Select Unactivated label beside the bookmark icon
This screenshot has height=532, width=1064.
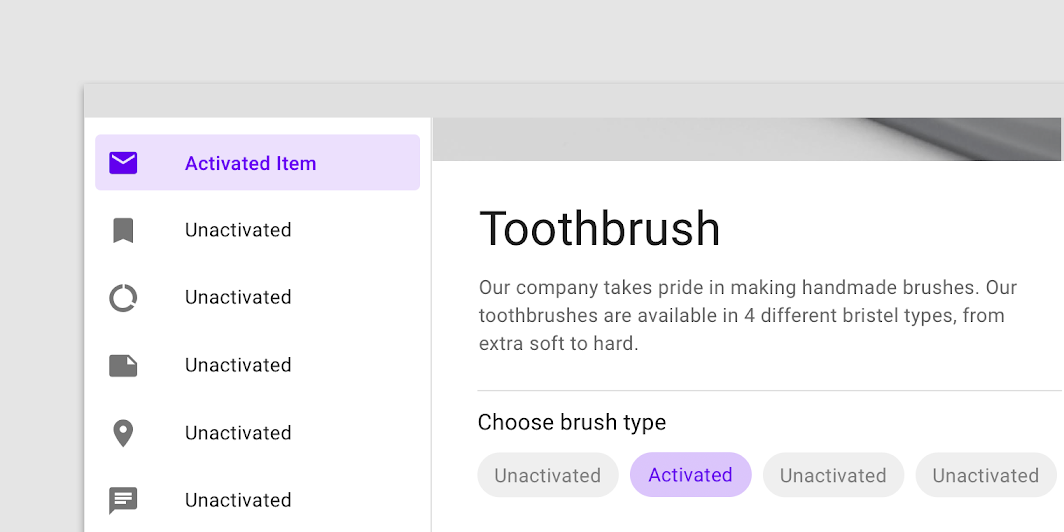click(238, 230)
